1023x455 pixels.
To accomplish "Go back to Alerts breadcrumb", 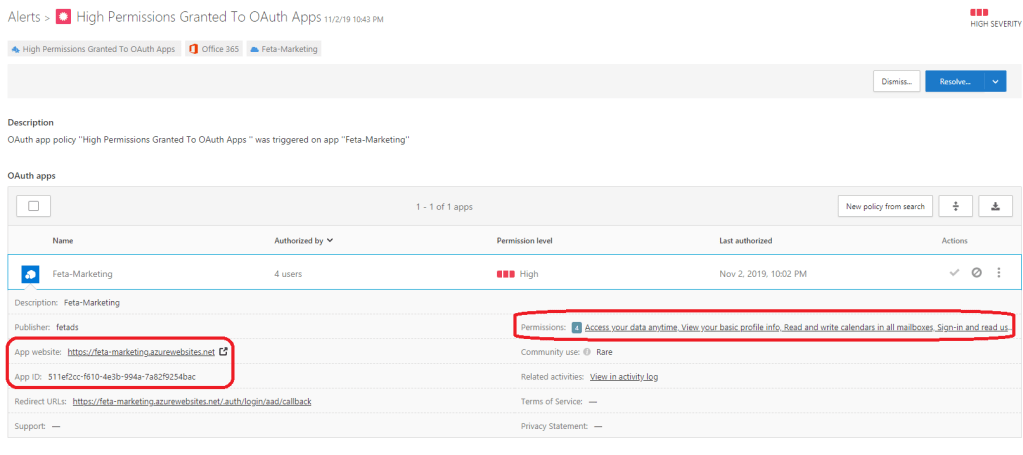I will (24, 18).
